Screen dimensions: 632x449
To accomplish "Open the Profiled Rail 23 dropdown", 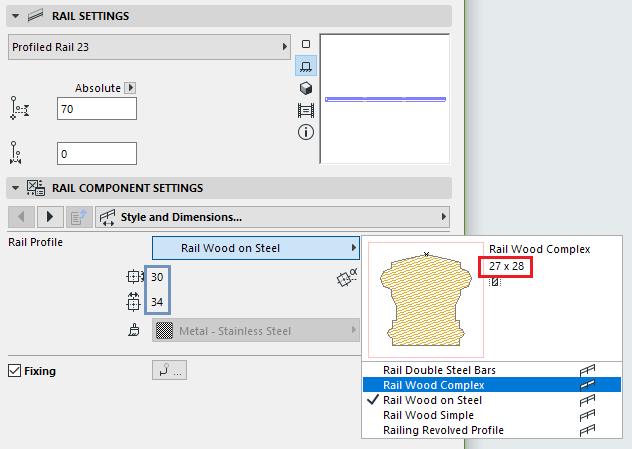I will [x=149, y=47].
